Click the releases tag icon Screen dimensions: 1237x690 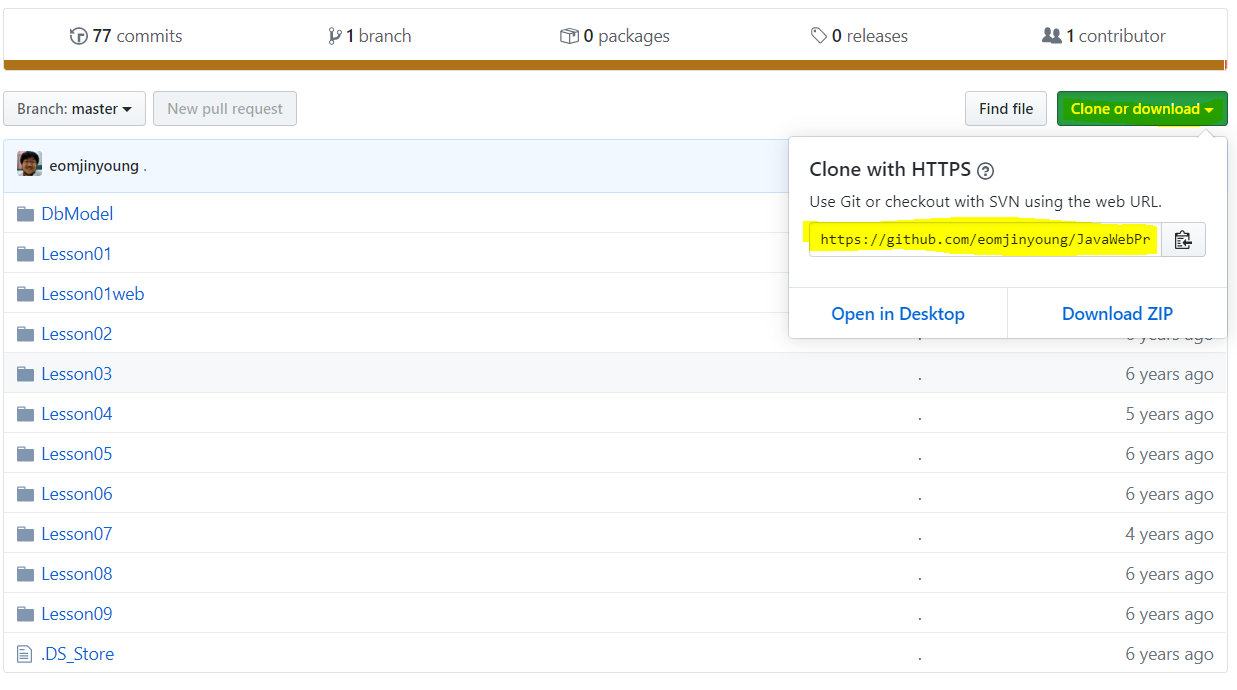[819, 36]
